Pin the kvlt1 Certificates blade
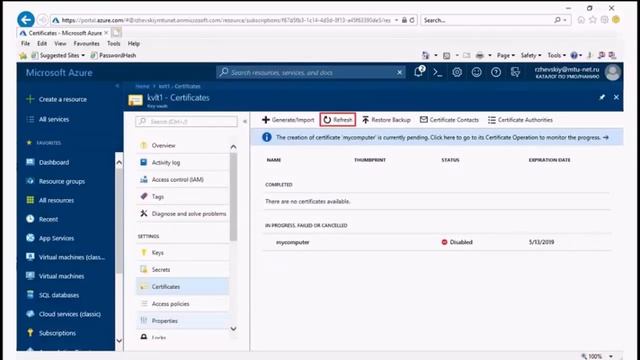640x360 pixels. [x=602, y=97]
